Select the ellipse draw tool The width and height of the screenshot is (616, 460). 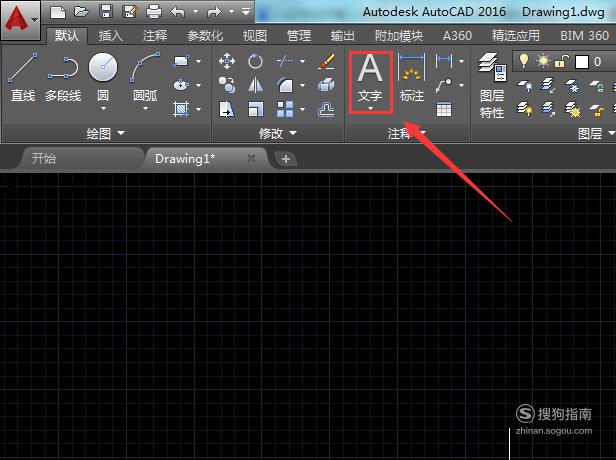pos(181,85)
